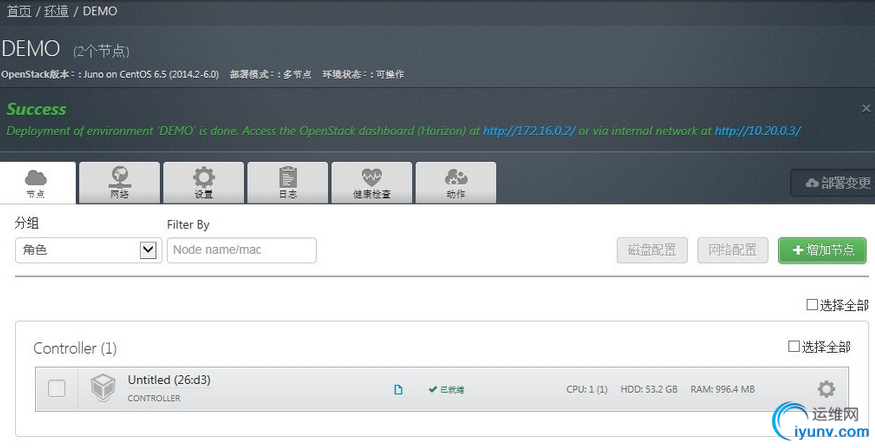The width and height of the screenshot is (875, 448).
Task: Click the CONTROLLER role label
Action: [x=154, y=398]
